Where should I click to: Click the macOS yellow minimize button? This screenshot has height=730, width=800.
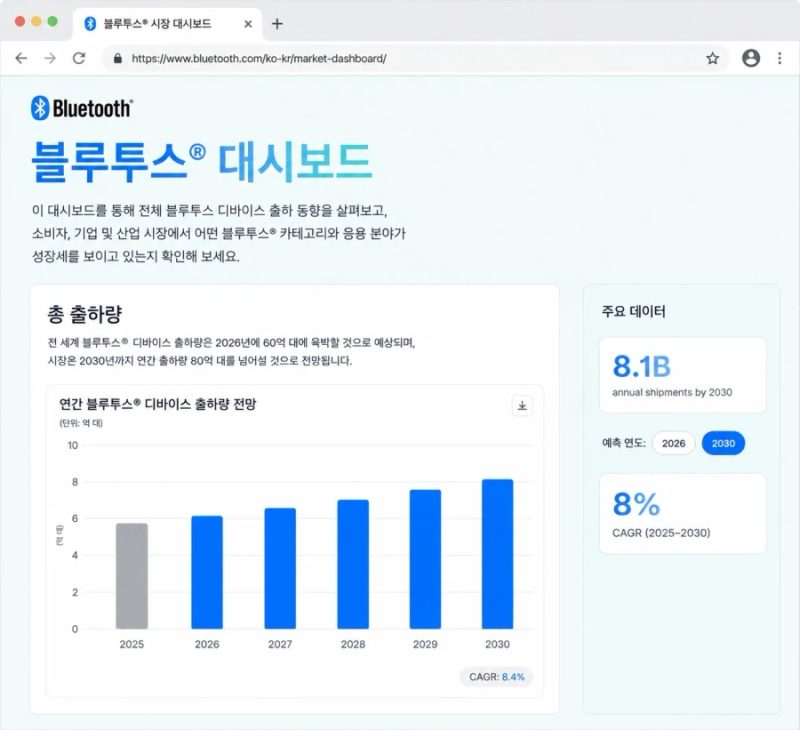pos(36,21)
